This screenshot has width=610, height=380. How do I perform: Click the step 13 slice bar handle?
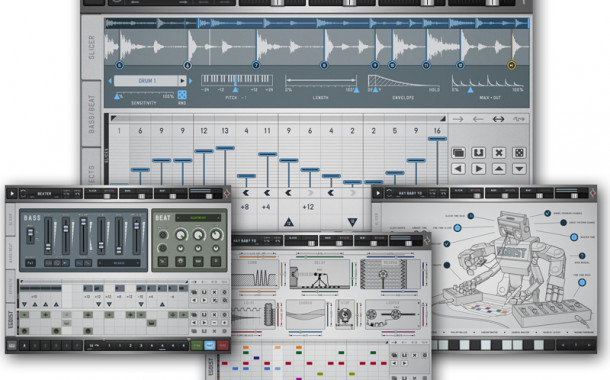(x=225, y=148)
